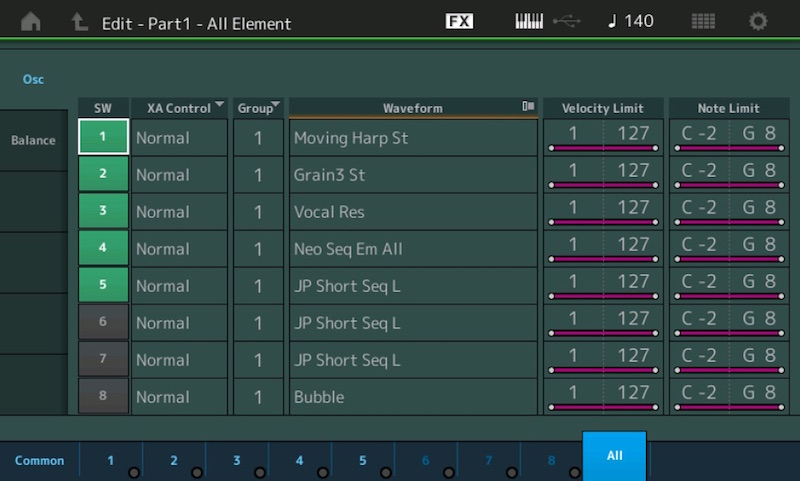This screenshot has height=481, width=800.
Task: Select the Bubble waveform field
Action: pyautogui.click(x=413, y=396)
